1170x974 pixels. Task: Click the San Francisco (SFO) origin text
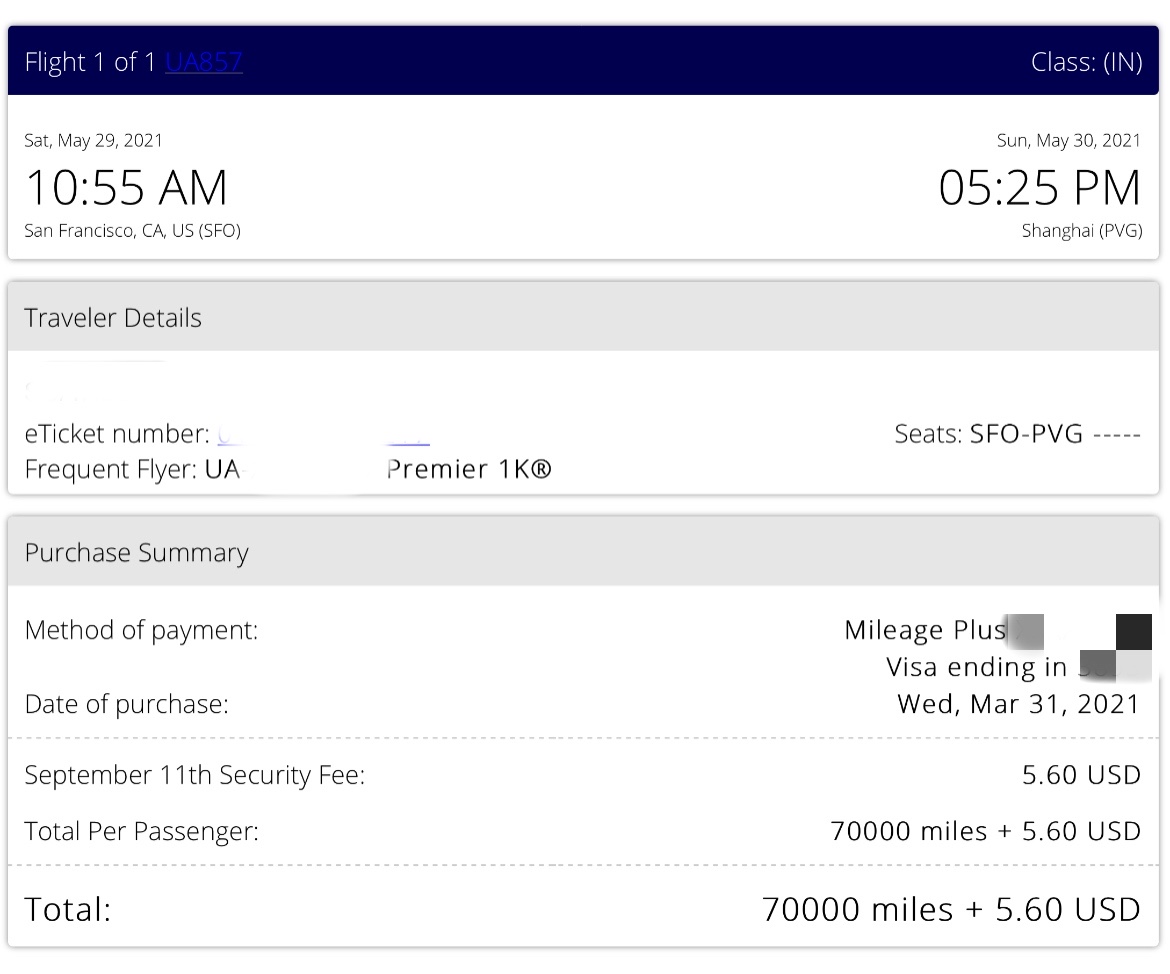click(132, 231)
